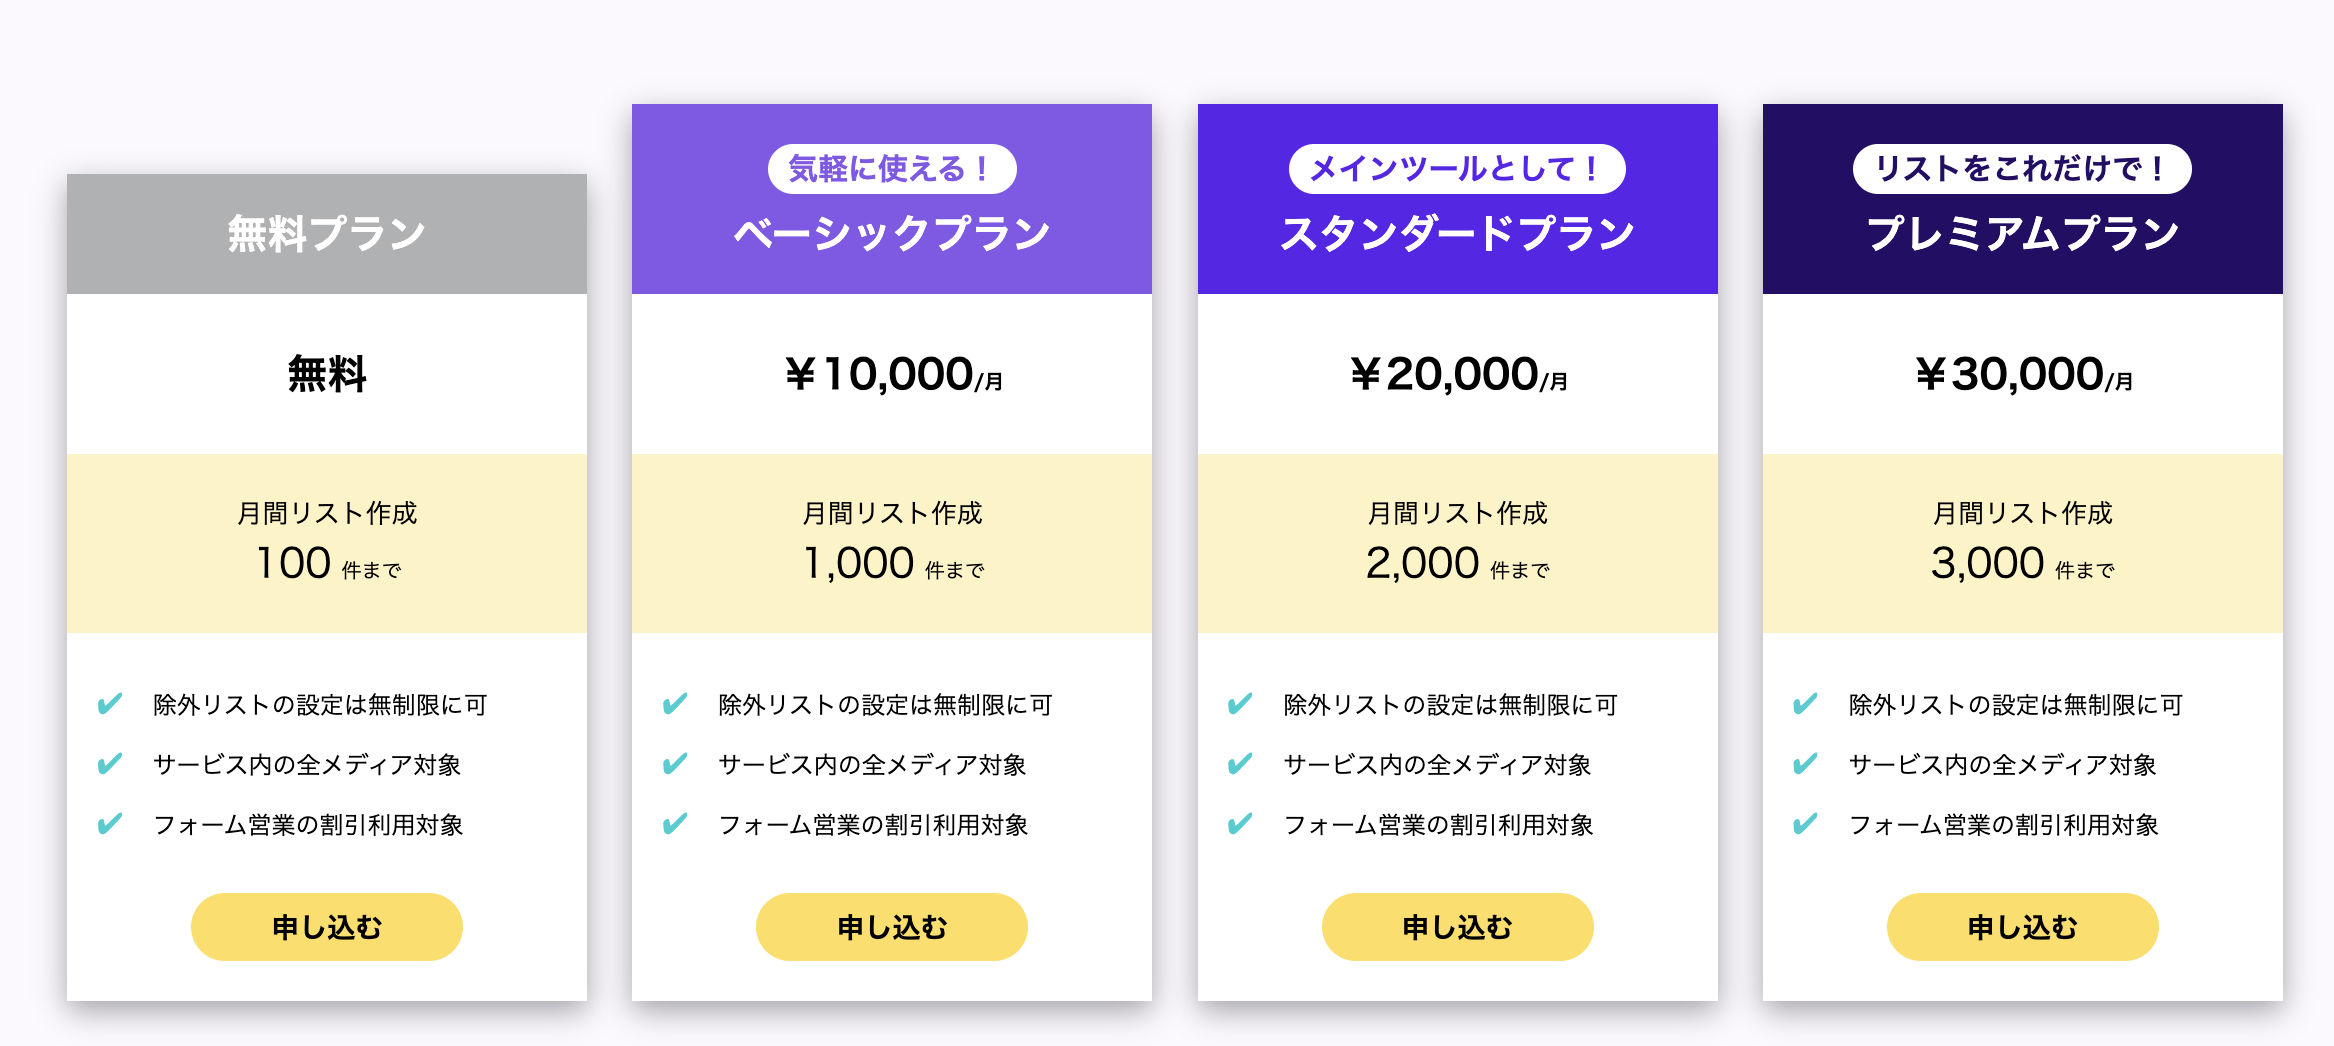The image size is (2334, 1046).
Task: Click checkmark beside フォーム営業 in the スタンダードプラン card
Action: click(1240, 824)
